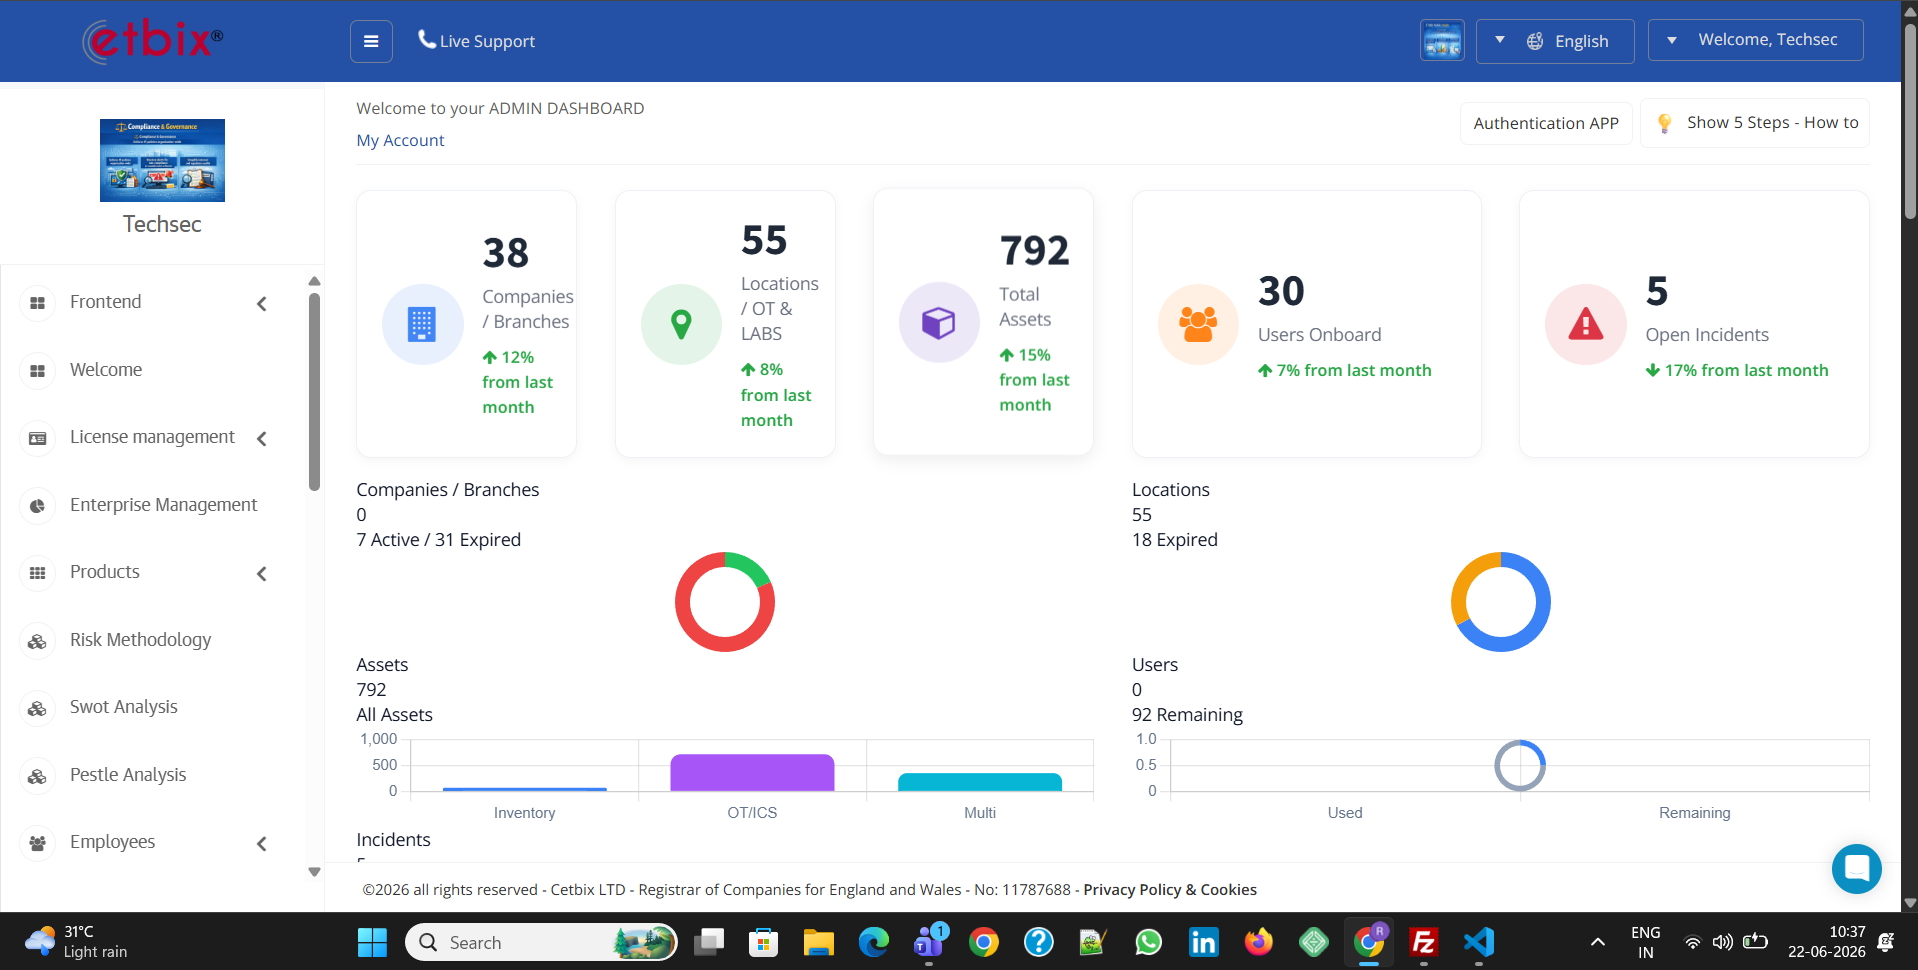Expand the Products submenu chevron
Viewport: 1918px width, 970px height.
pyautogui.click(x=262, y=573)
